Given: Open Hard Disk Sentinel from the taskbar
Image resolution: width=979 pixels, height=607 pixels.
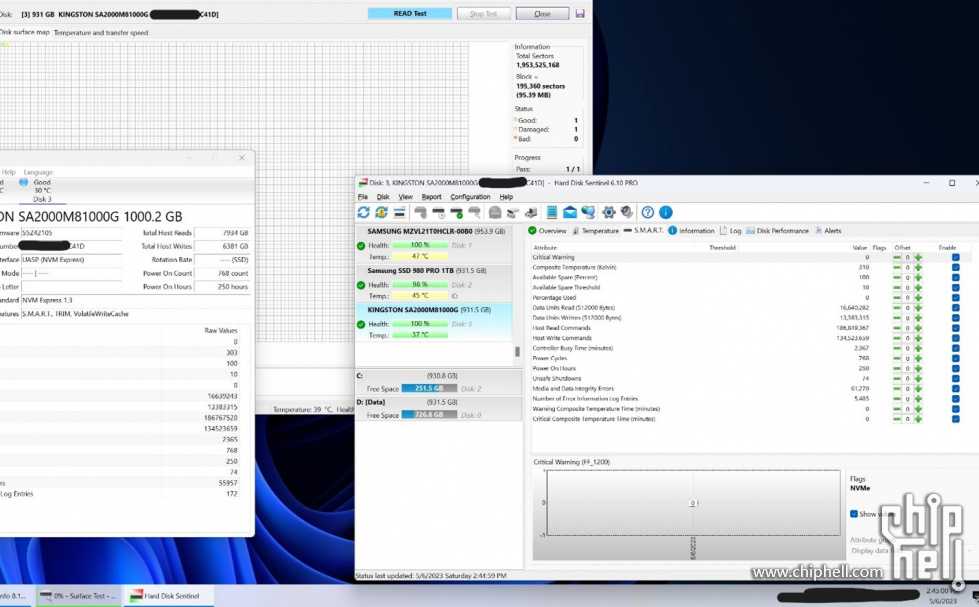Looking at the screenshot, I should click(x=168, y=596).
